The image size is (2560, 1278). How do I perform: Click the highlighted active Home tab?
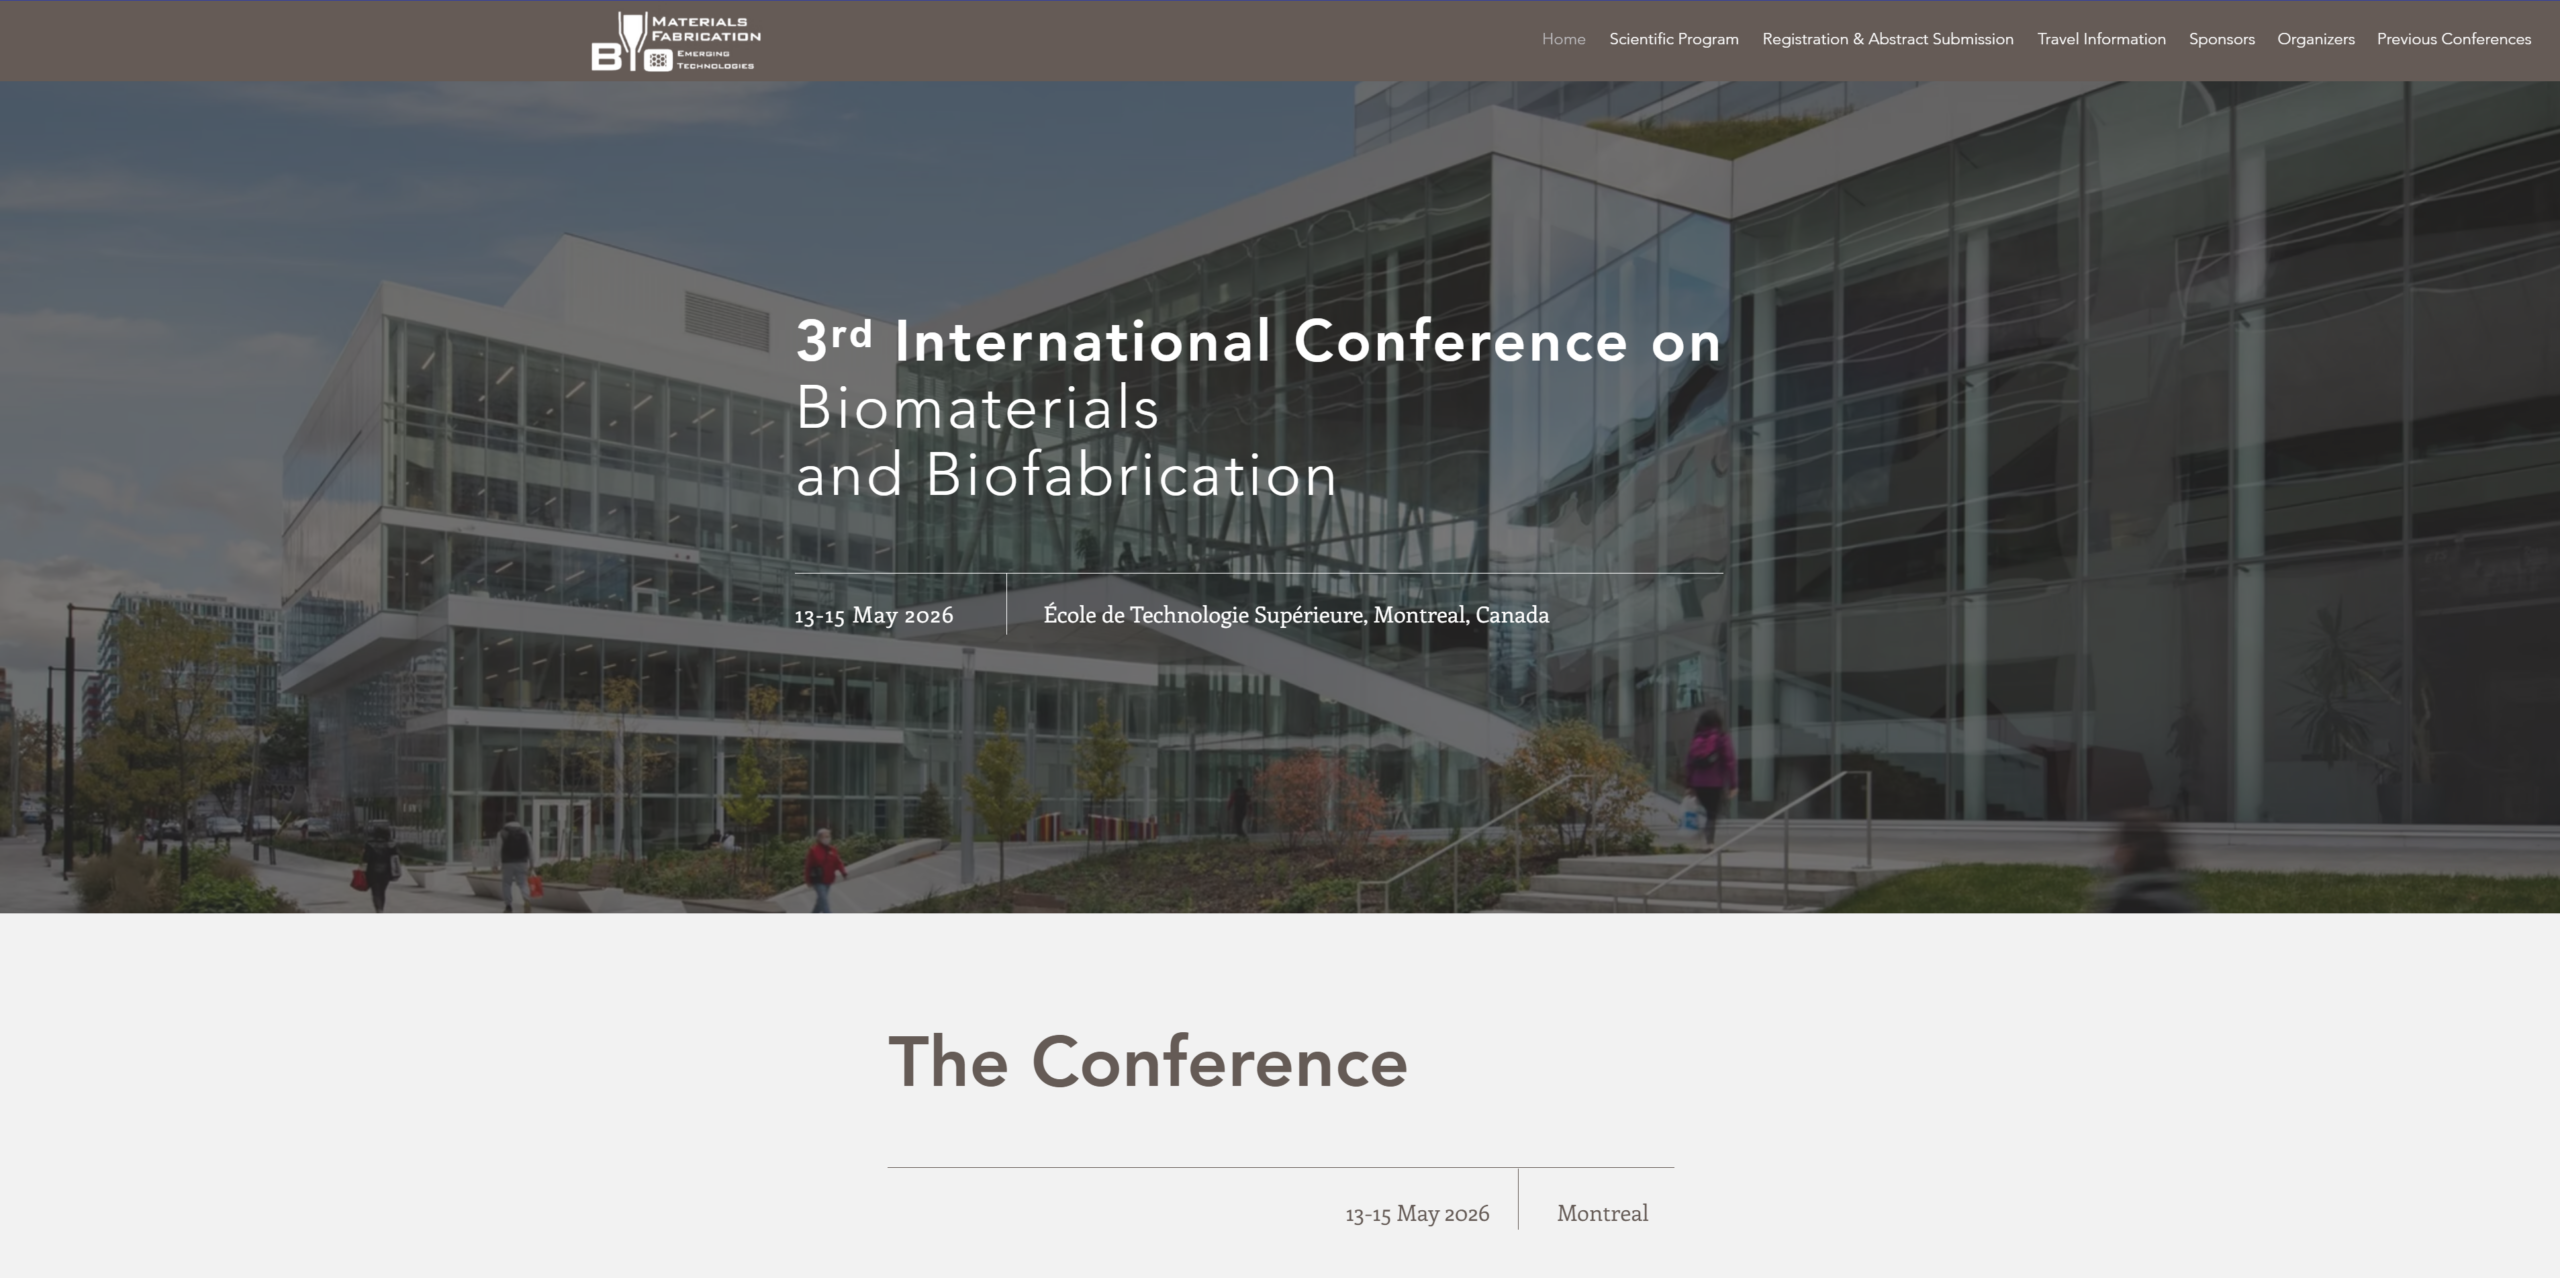coord(1563,40)
